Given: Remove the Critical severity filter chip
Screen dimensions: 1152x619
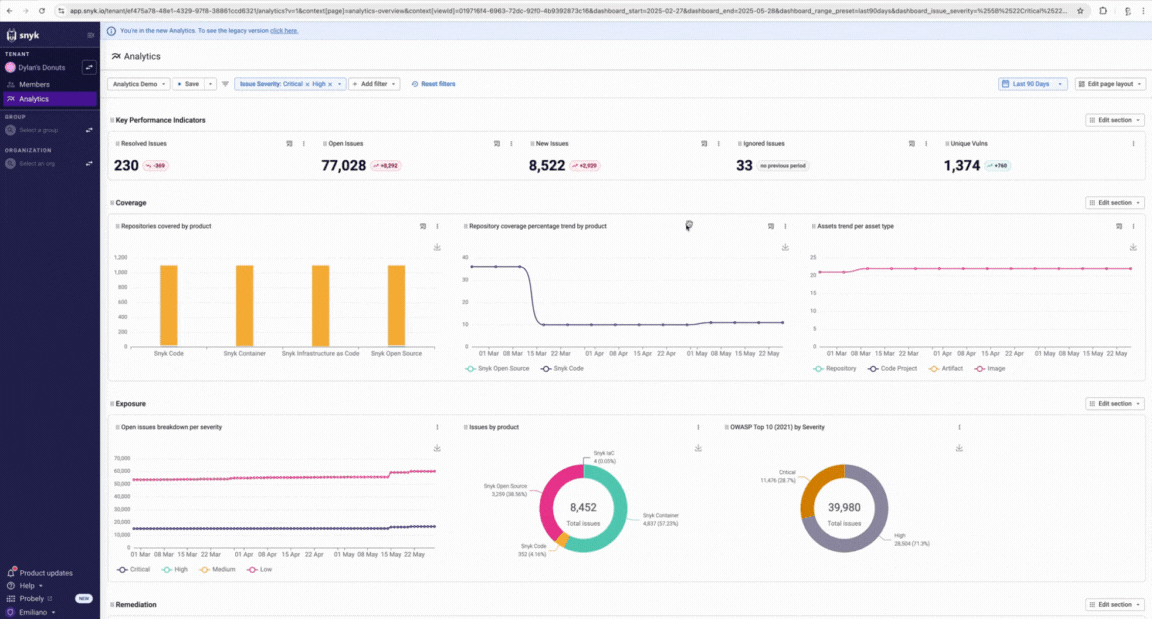Looking at the screenshot, I should [307, 84].
